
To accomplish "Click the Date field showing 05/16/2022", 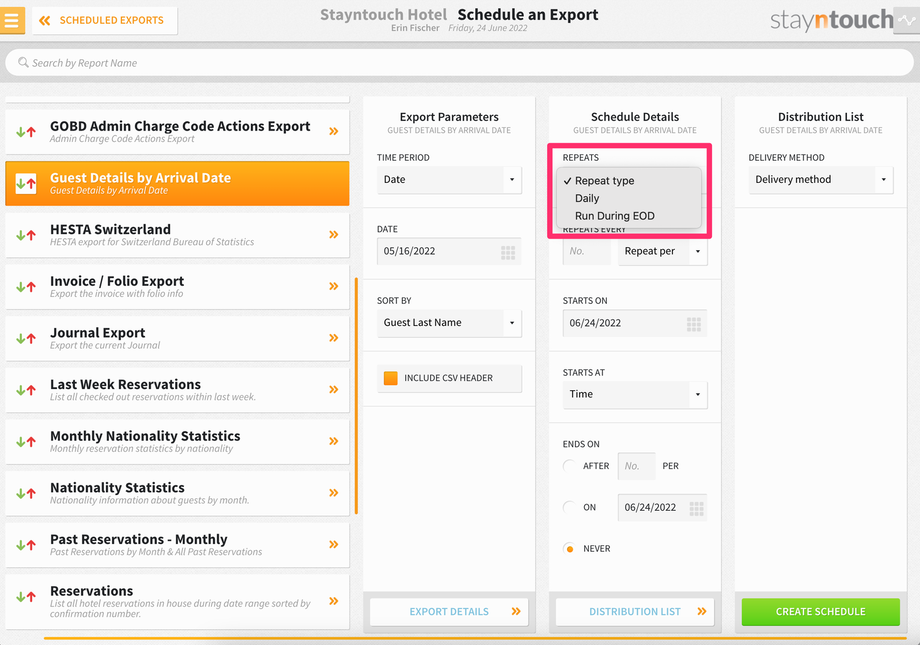I will pos(449,251).
